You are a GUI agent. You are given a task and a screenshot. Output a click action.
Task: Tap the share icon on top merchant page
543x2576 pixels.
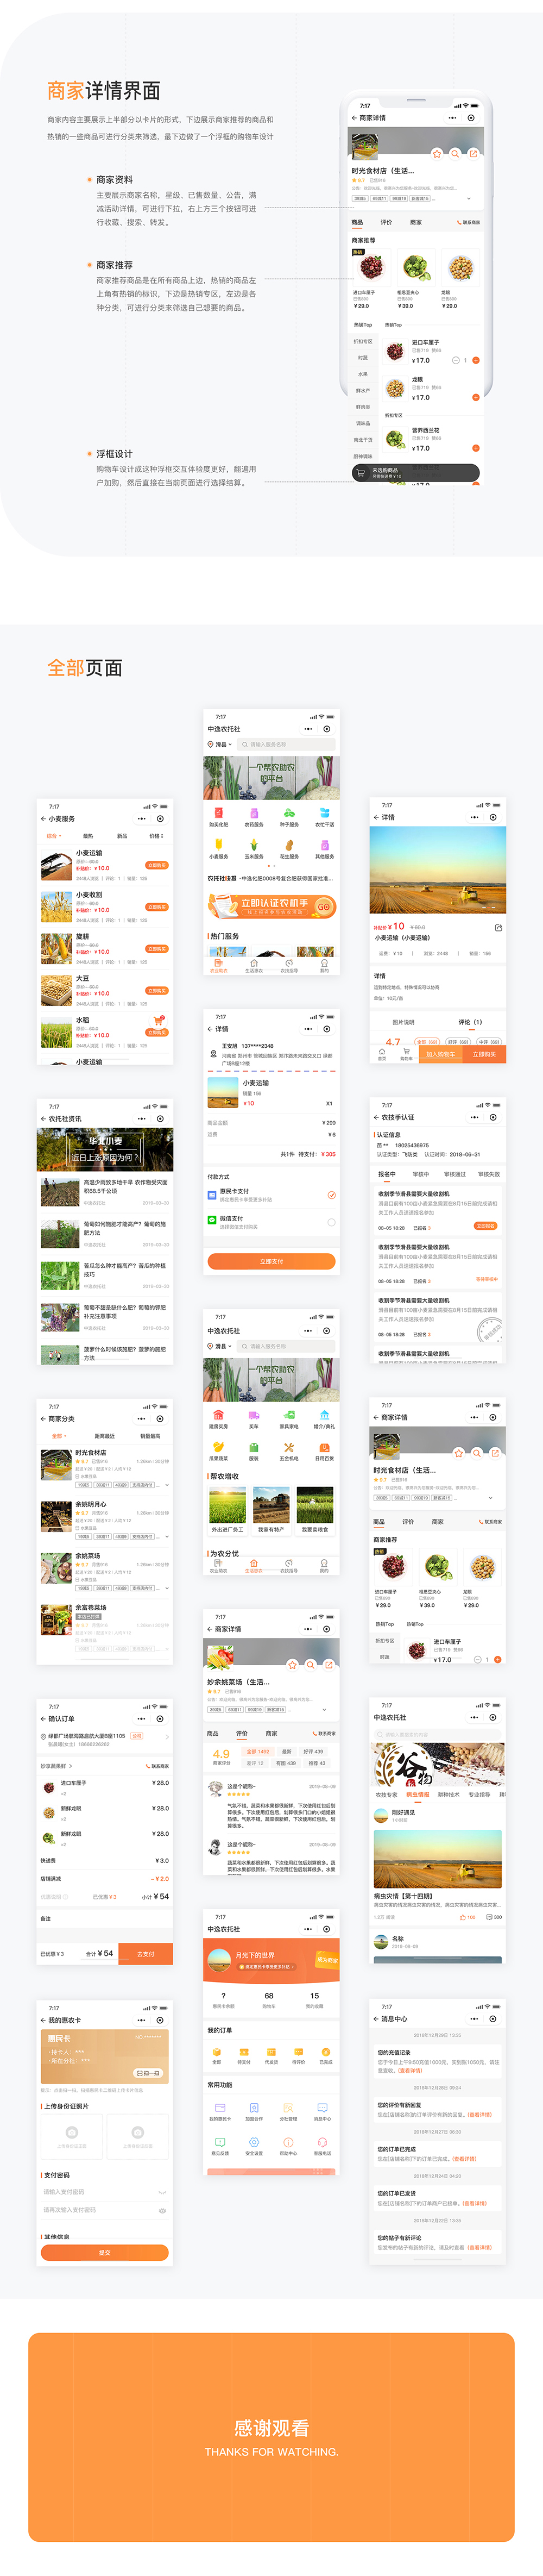click(473, 153)
